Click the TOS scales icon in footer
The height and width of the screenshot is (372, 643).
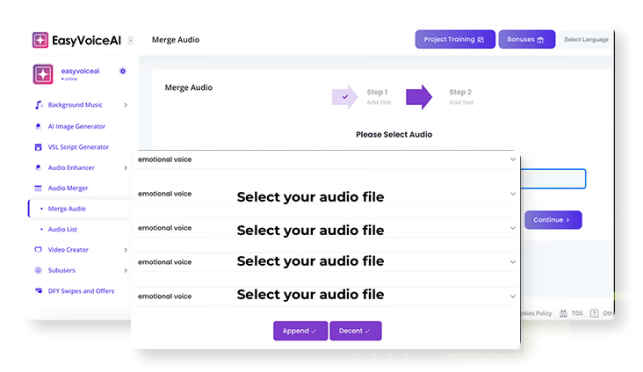coord(563,313)
